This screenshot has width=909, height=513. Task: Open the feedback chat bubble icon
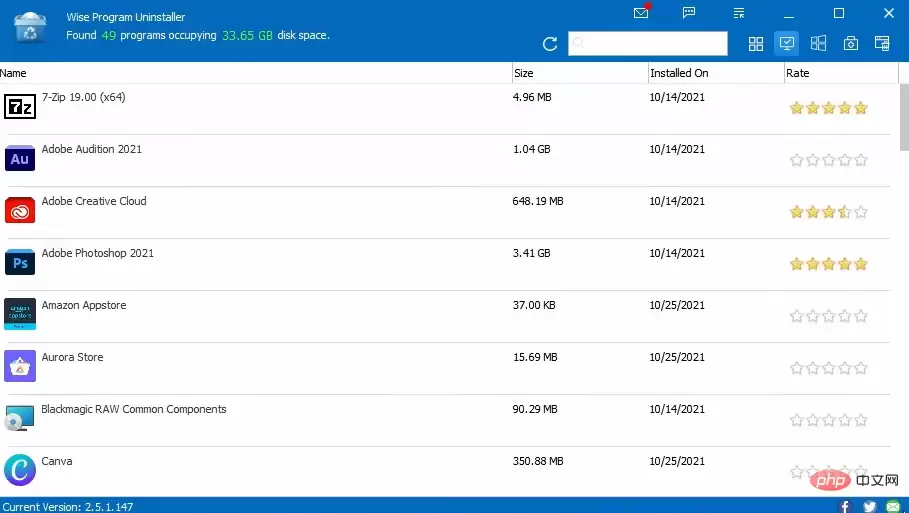point(689,13)
